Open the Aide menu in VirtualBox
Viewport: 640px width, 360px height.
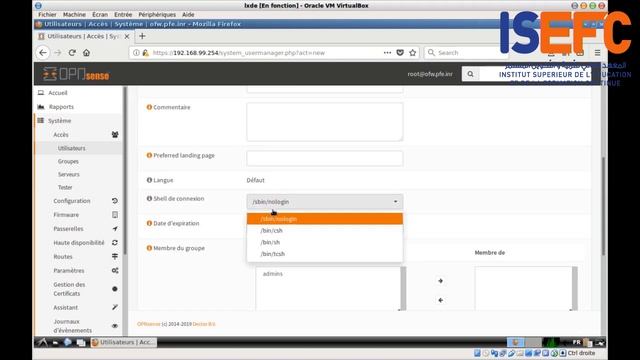point(188,14)
